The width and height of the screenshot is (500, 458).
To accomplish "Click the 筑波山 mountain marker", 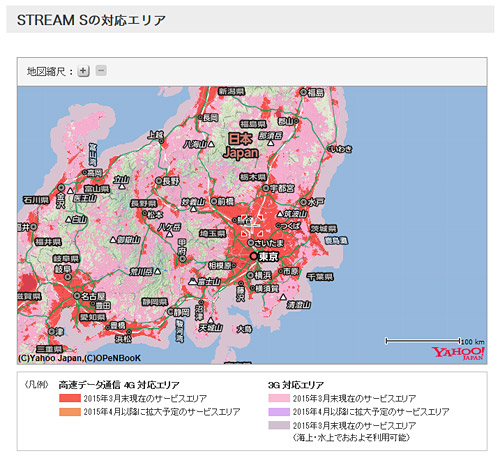I will click(x=280, y=214).
